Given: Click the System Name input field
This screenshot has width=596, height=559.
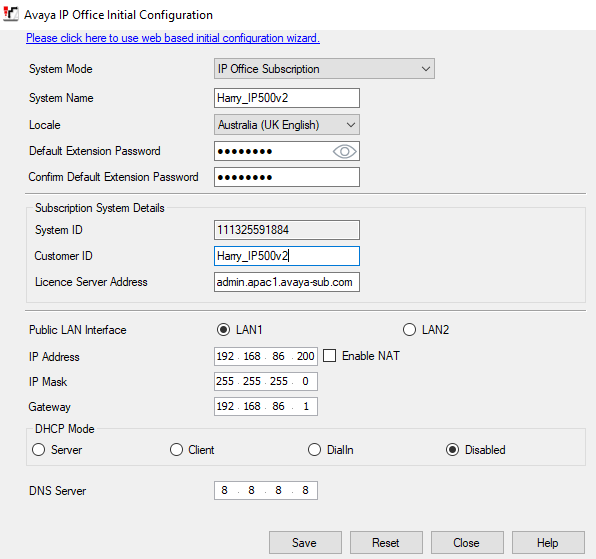Looking at the screenshot, I should [x=287, y=98].
